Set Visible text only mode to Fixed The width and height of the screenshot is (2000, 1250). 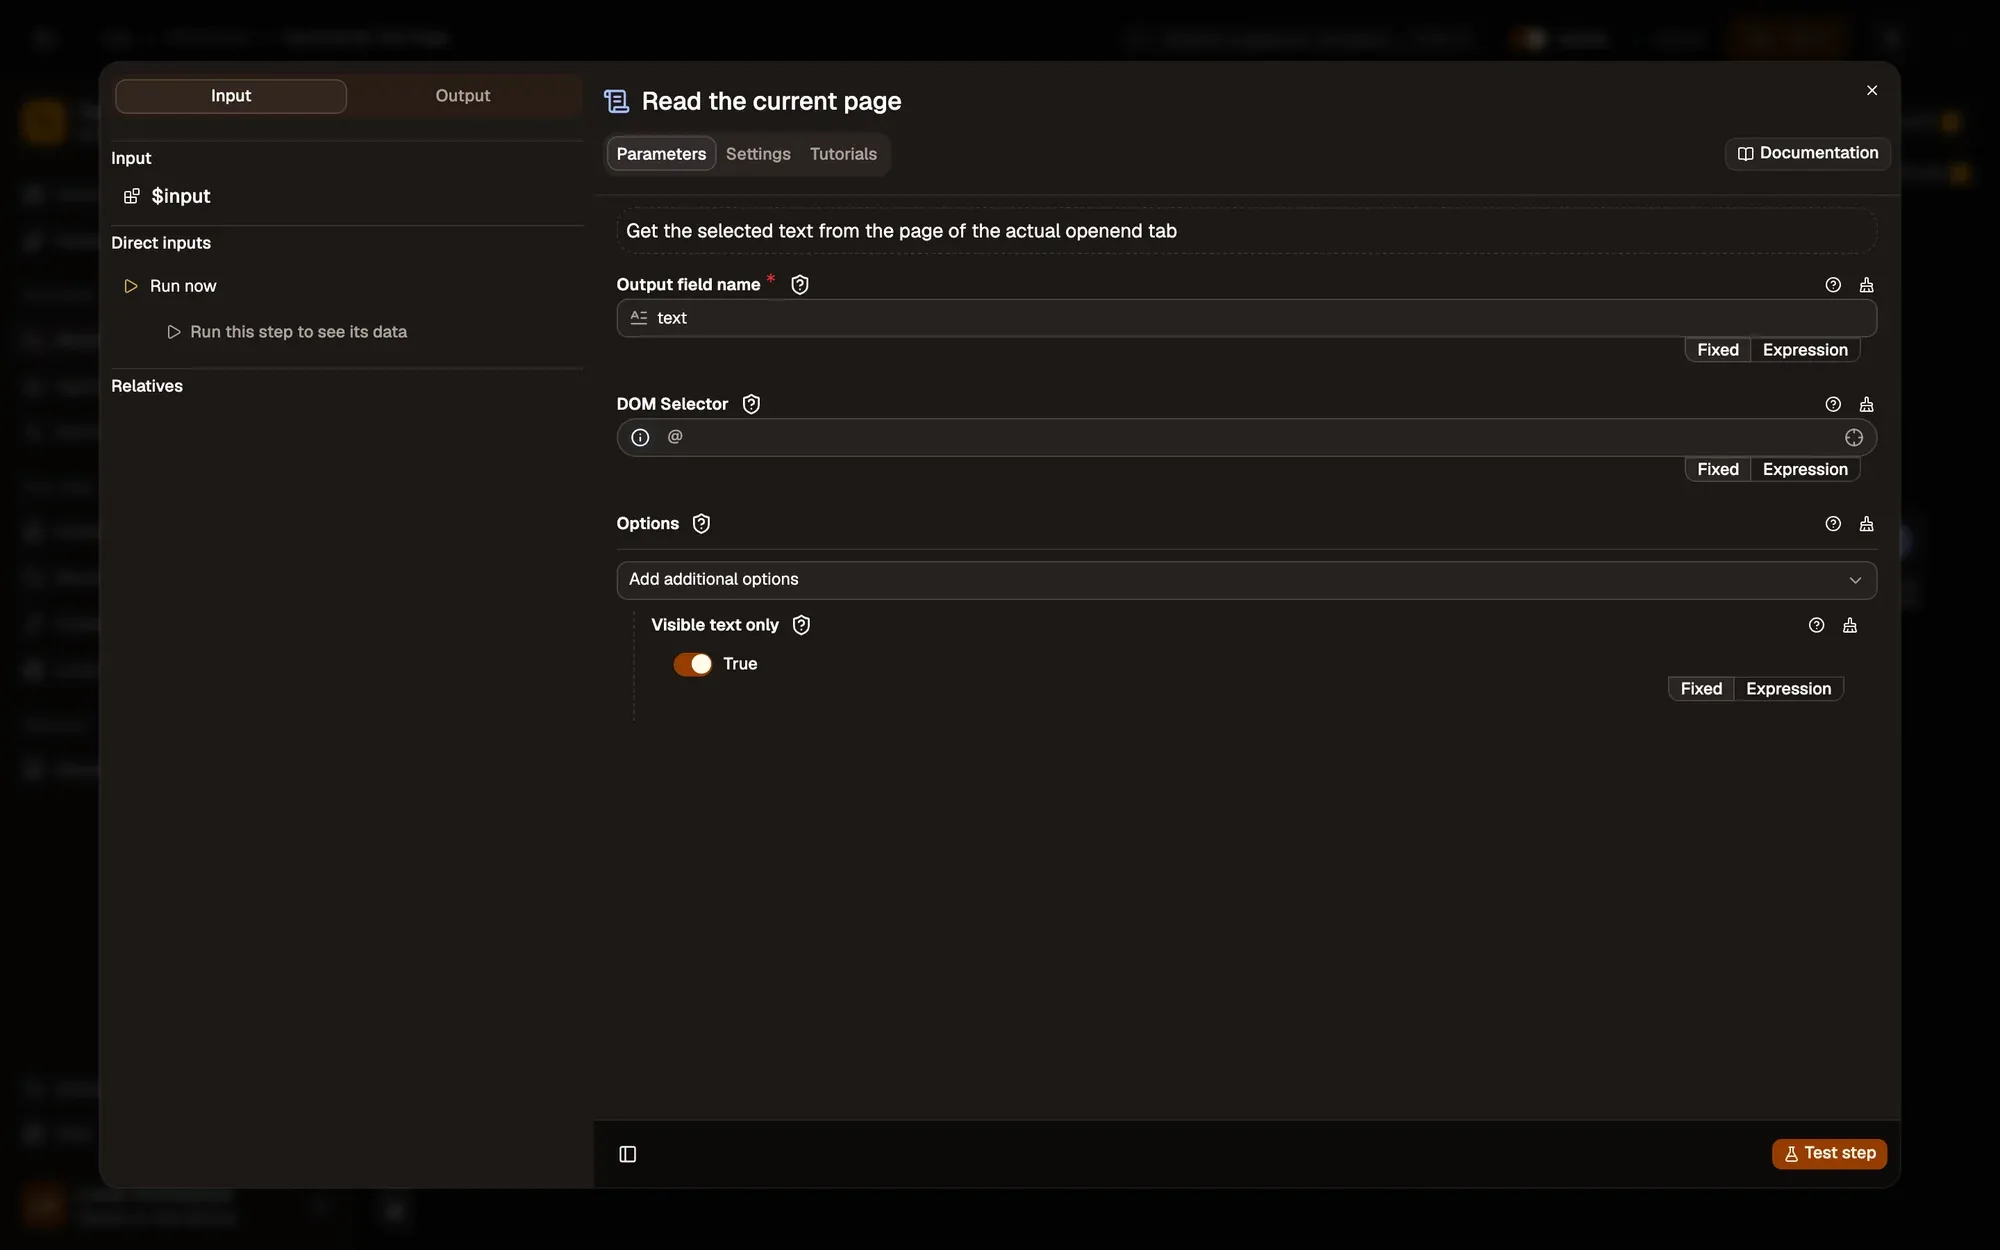tap(1701, 689)
